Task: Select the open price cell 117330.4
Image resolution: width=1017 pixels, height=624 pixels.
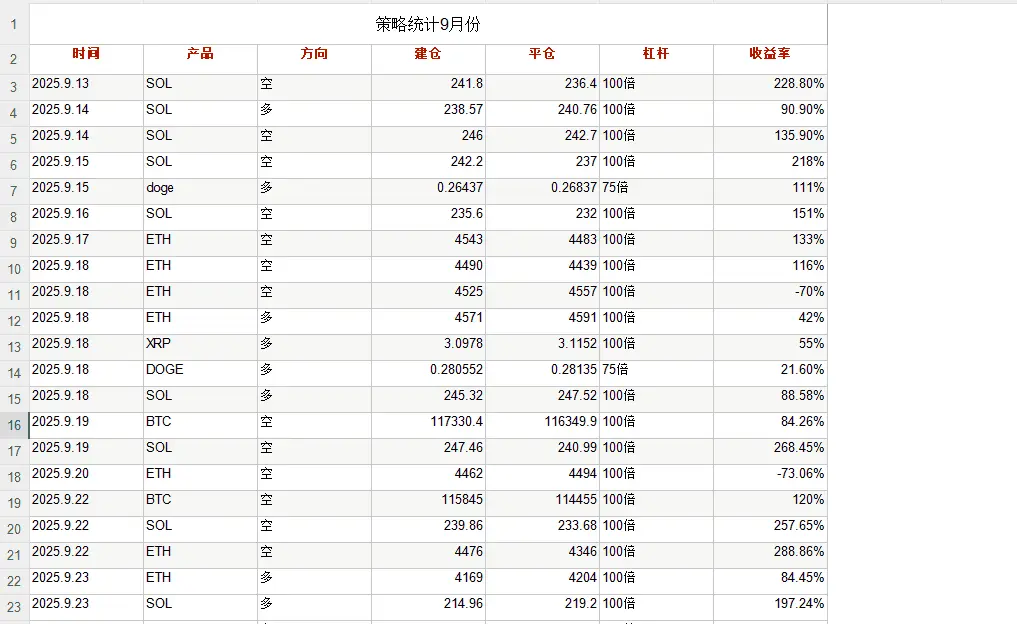Action: [x=429, y=425]
